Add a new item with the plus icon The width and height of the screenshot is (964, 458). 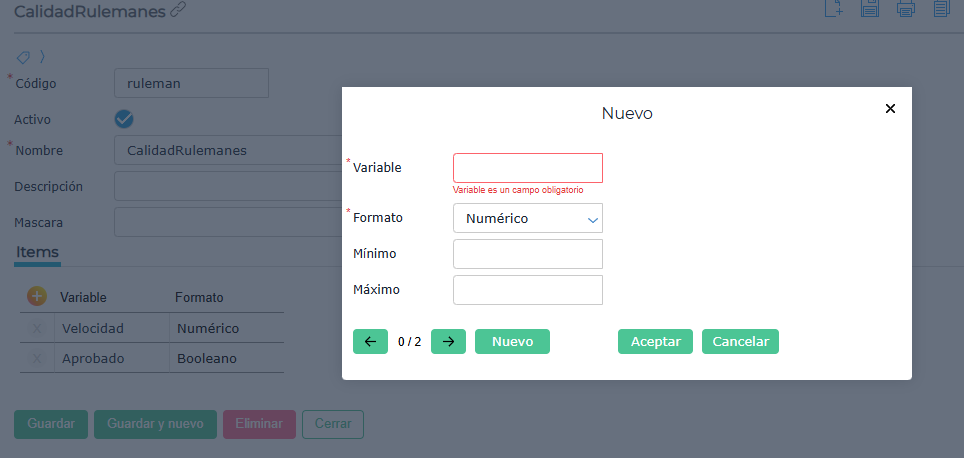tap(37, 296)
